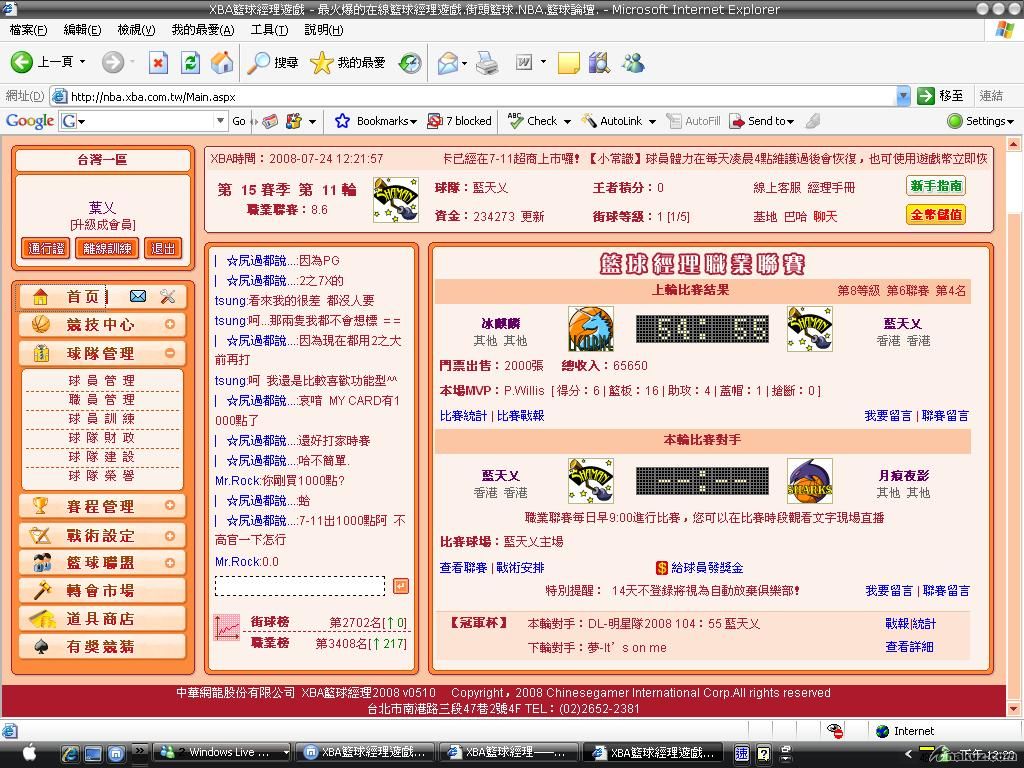
Task: Open the 檢視(V) menu
Action: pyautogui.click(x=136, y=29)
